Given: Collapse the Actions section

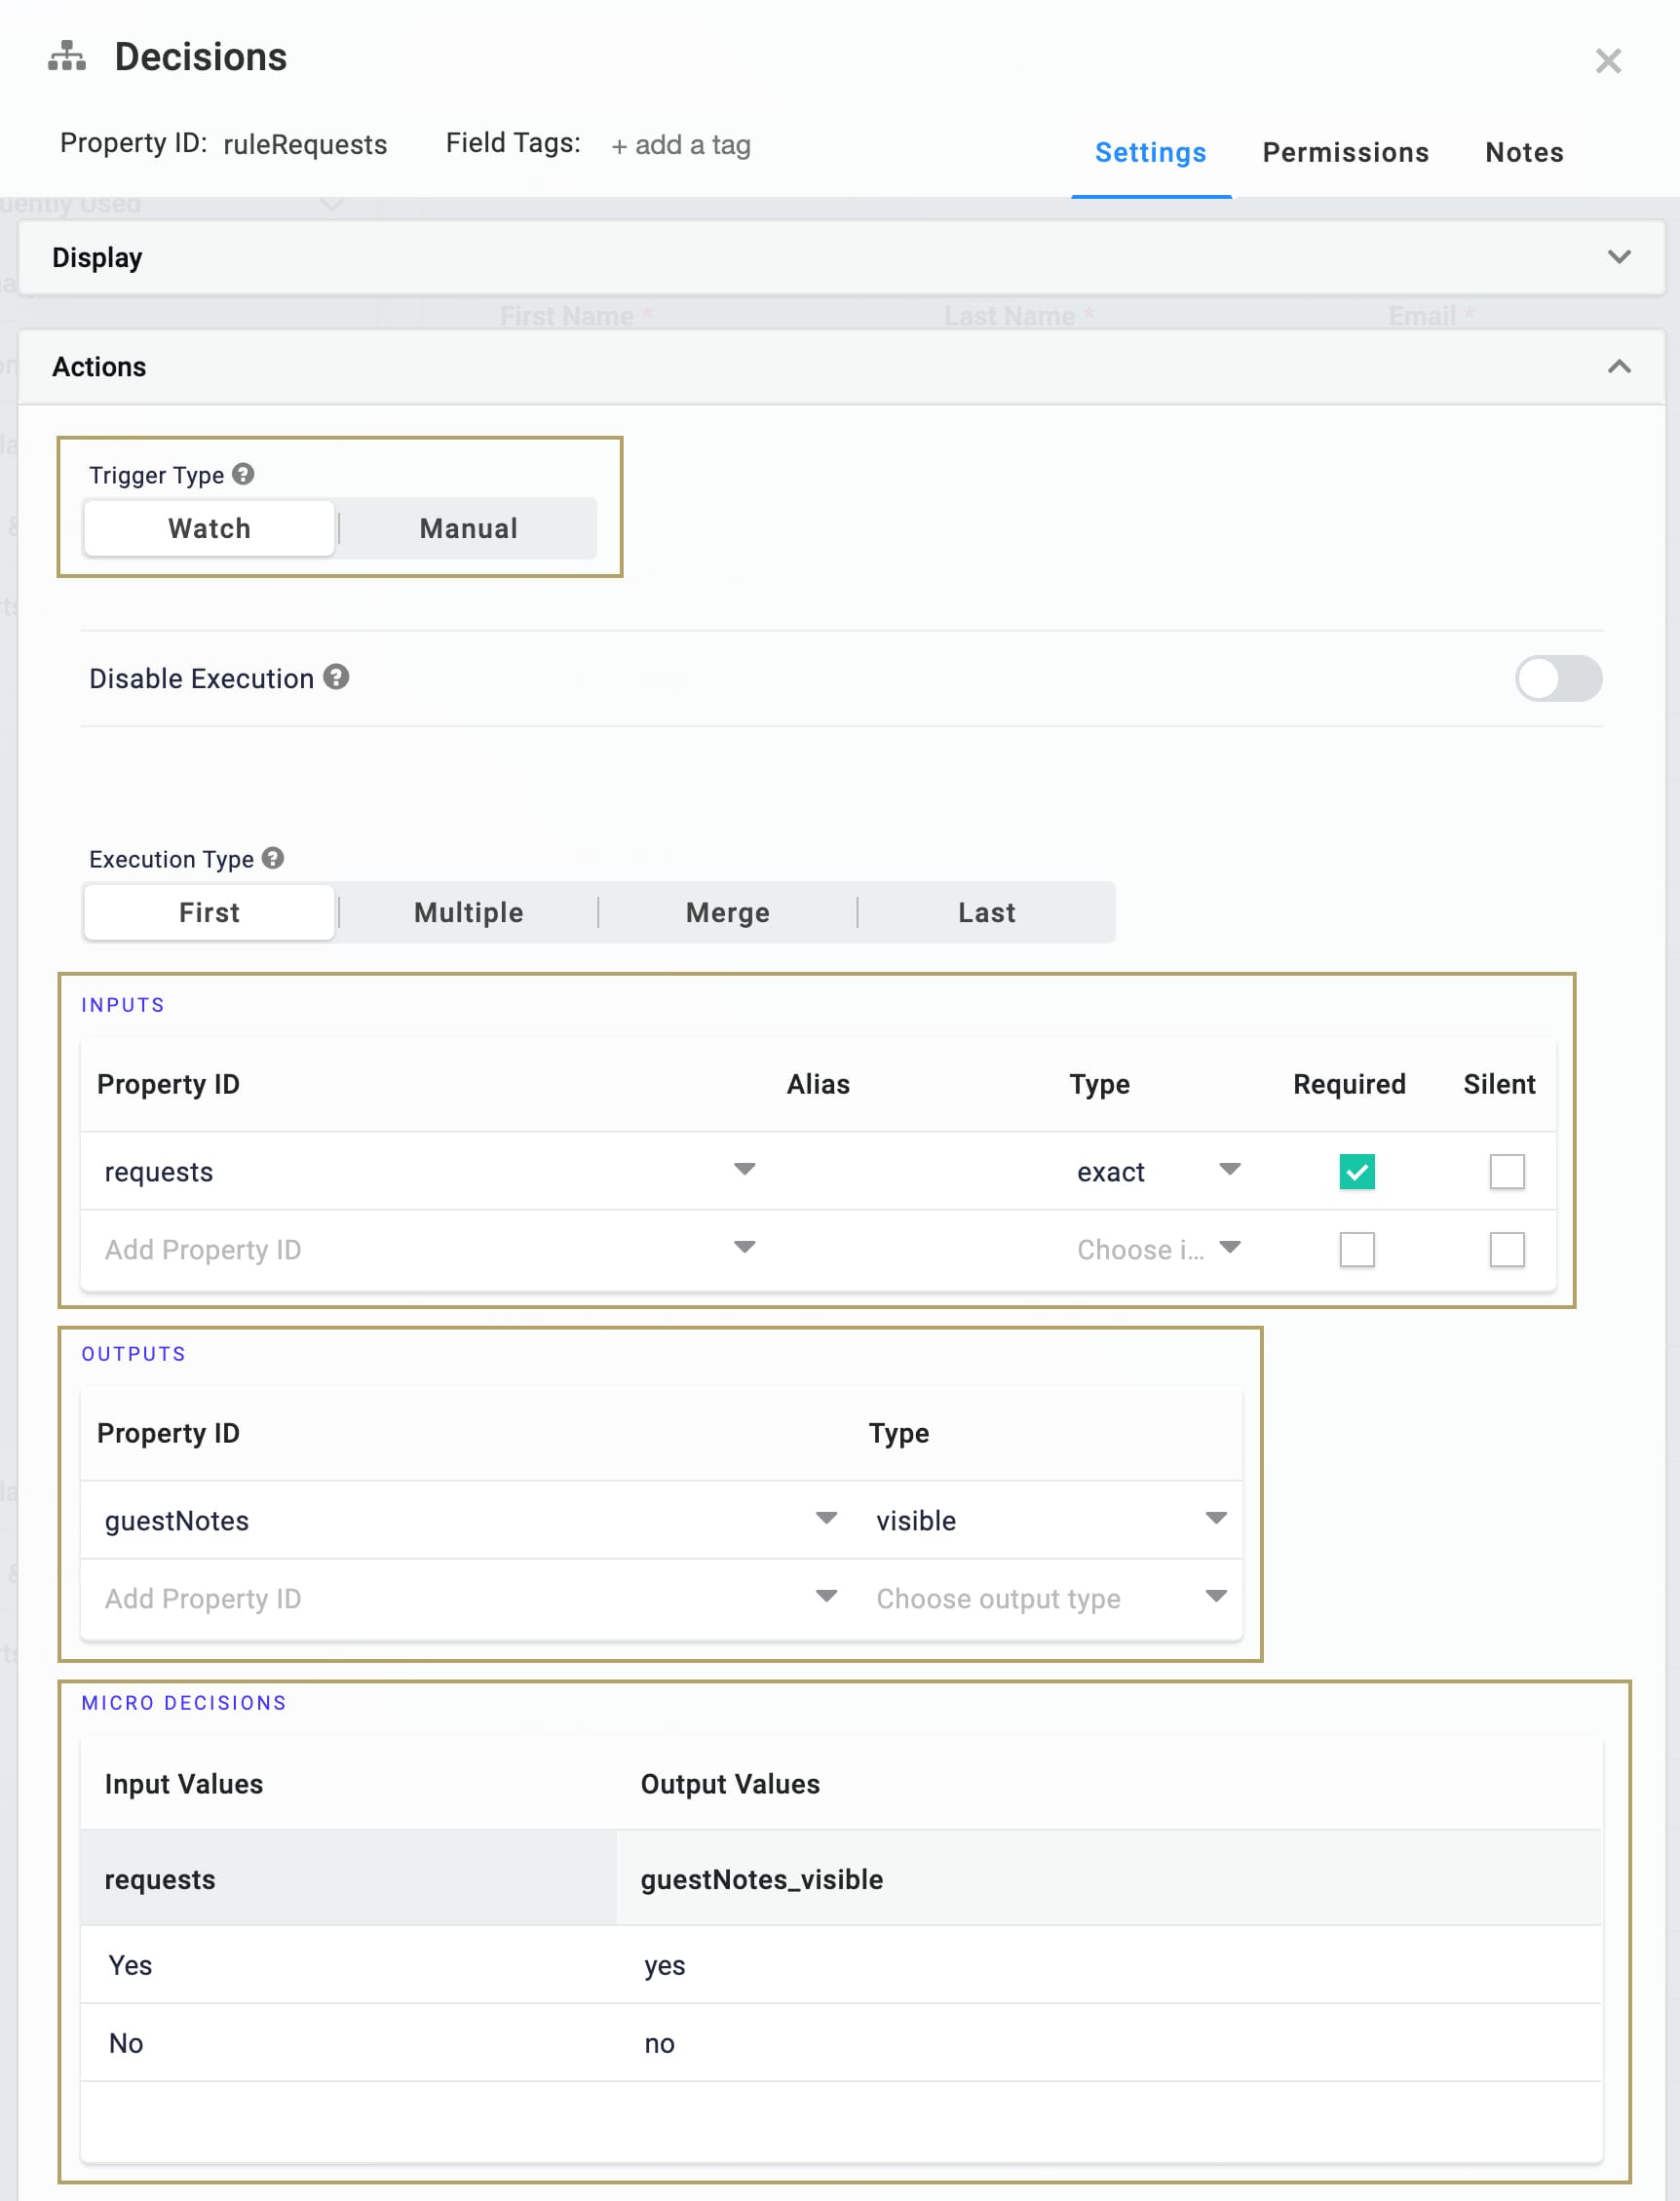Looking at the screenshot, I should [x=841, y=367].
